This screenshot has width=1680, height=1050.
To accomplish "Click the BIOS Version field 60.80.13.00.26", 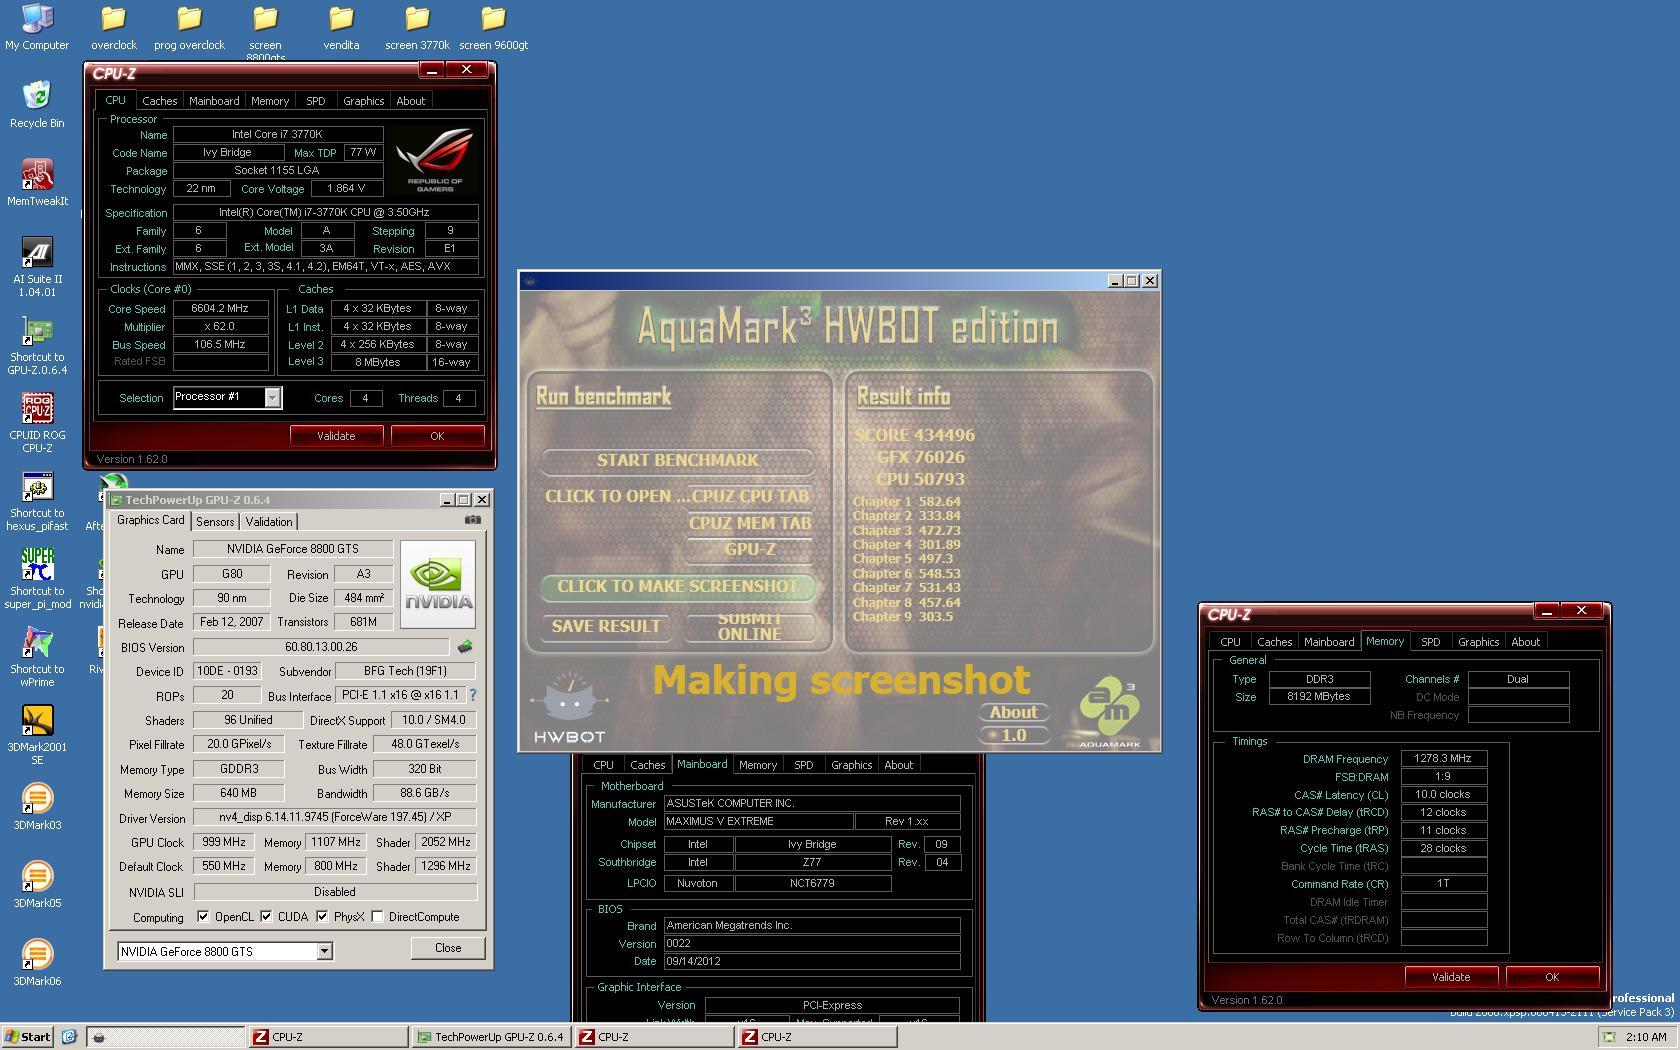I will [321, 647].
